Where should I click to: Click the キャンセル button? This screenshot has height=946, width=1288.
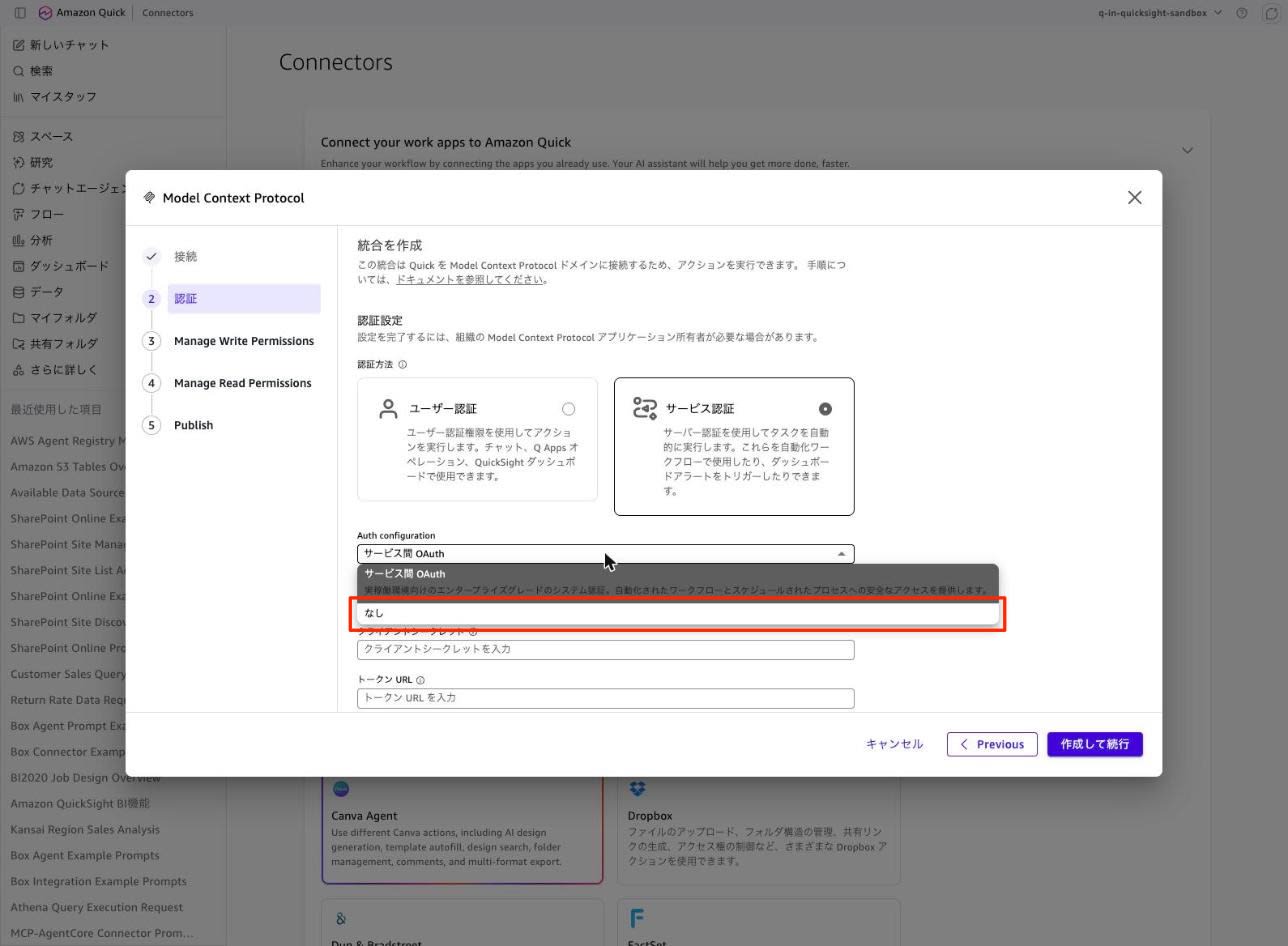click(894, 744)
